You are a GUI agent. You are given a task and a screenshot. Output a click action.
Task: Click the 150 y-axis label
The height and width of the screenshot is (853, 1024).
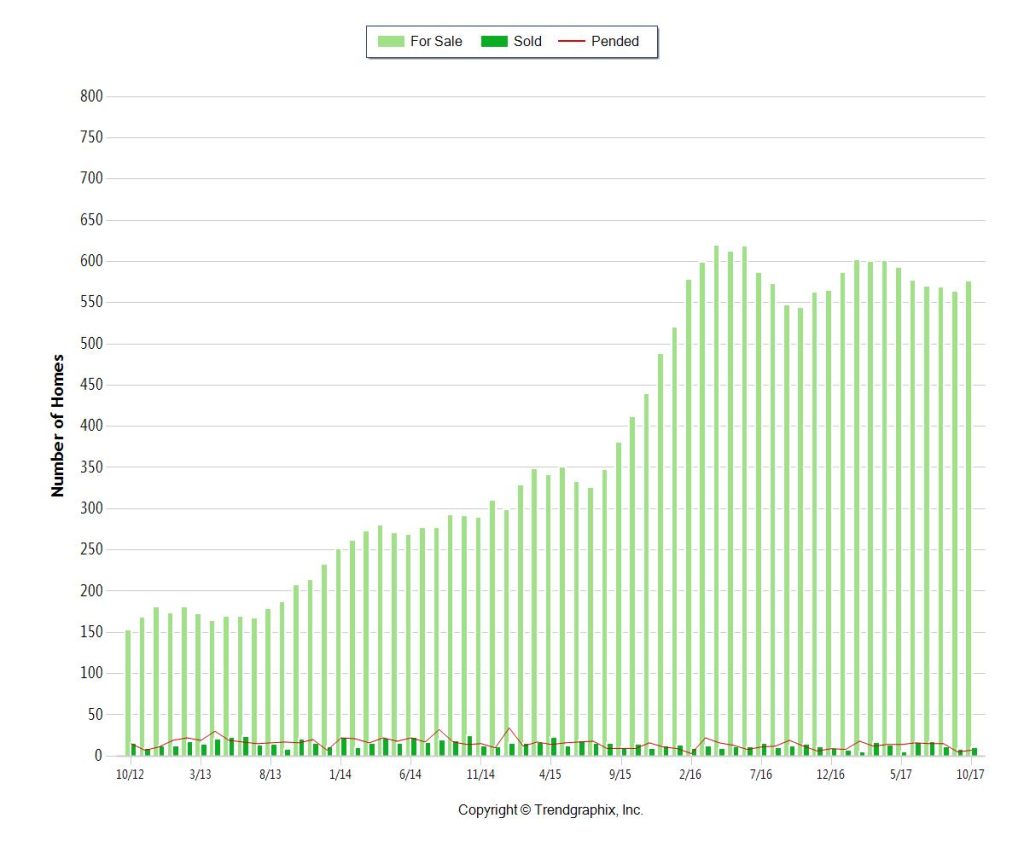pos(91,632)
